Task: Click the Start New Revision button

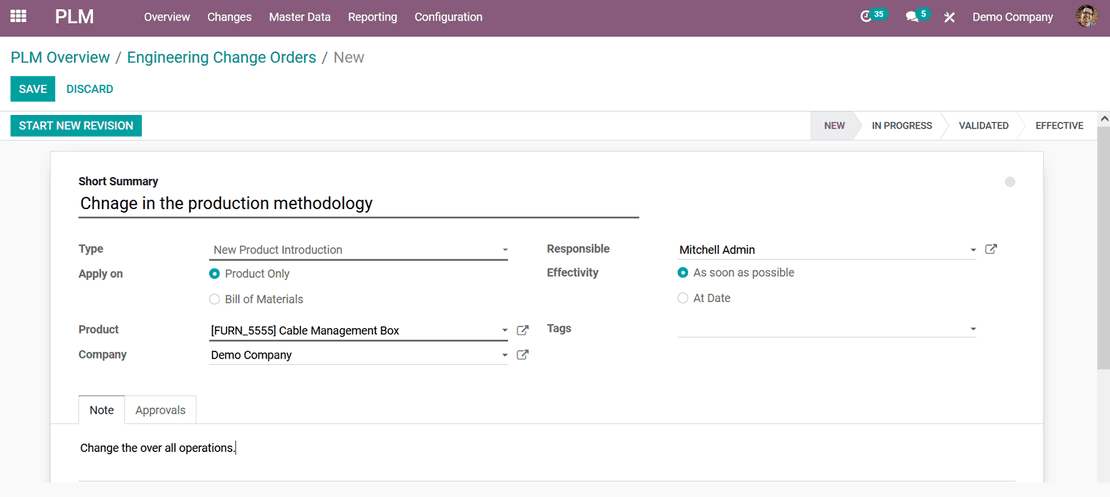Action: [x=76, y=125]
